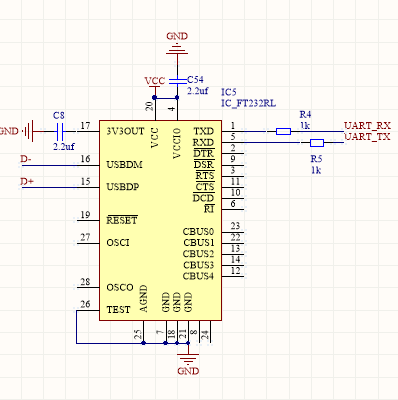This screenshot has height=400, width=398.
Task: Click the UART_TX net label
Action: 367,137
